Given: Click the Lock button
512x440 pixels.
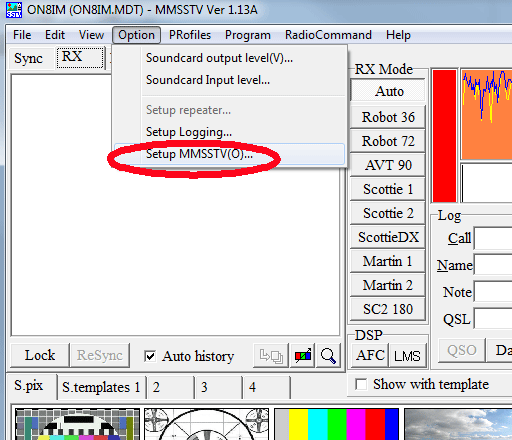Looking at the screenshot, I should pyautogui.click(x=40, y=355).
